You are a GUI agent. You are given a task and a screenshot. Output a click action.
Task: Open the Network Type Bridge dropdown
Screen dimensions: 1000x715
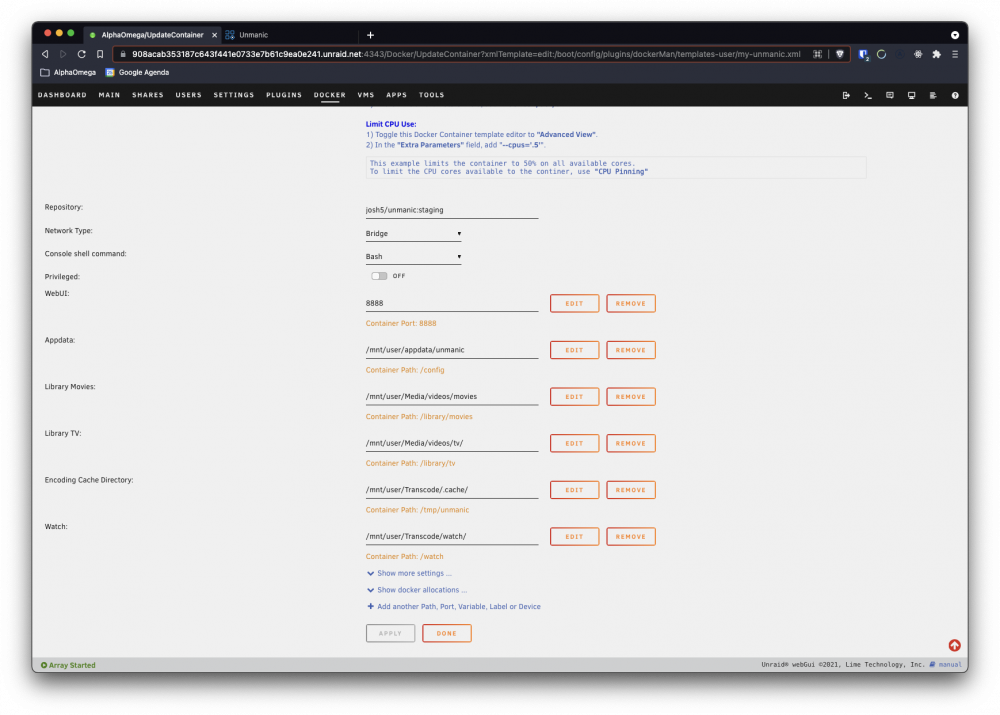pyautogui.click(x=413, y=233)
